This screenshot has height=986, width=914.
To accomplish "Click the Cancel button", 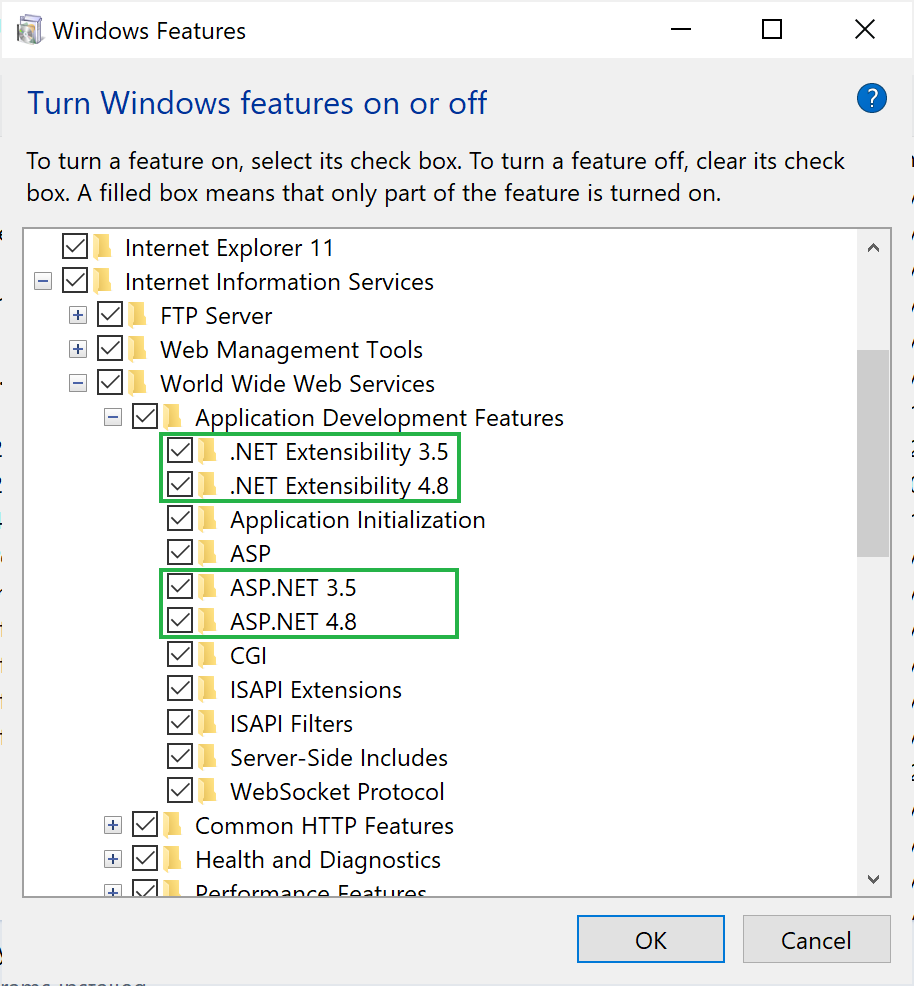I will click(816, 939).
